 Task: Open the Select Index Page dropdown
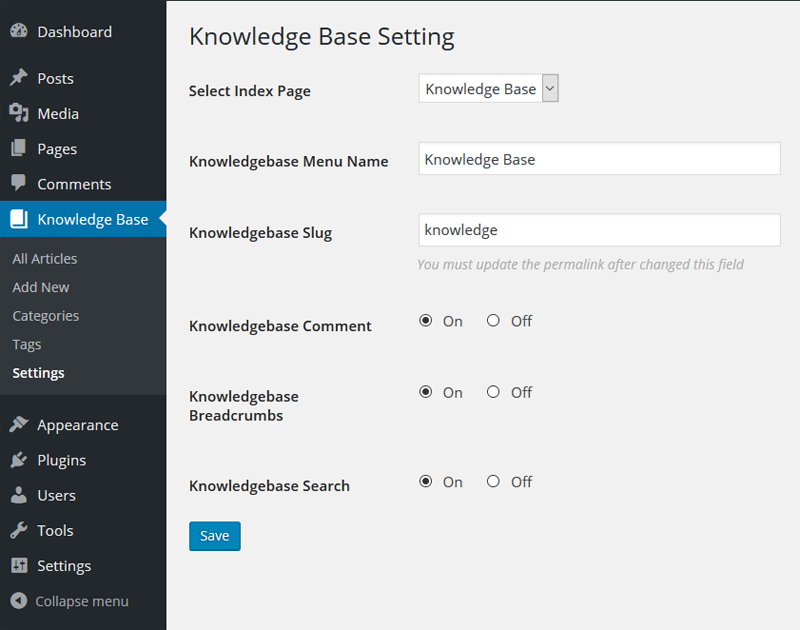point(488,88)
